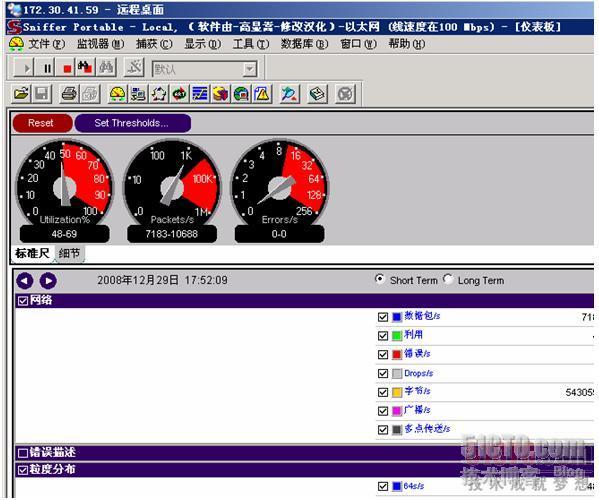Toggle the 粒度分布 section checkbox
Image resolution: width=599 pixels, height=500 pixels.
point(23,470)
